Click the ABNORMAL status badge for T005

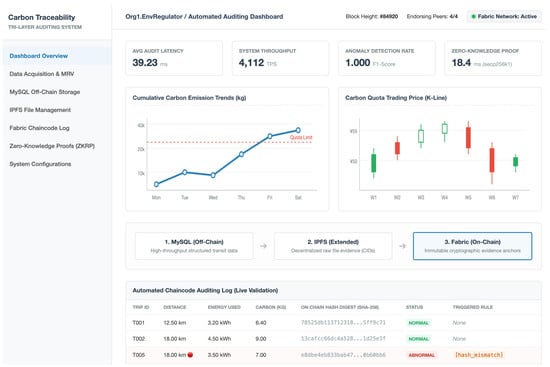(421, 355)
